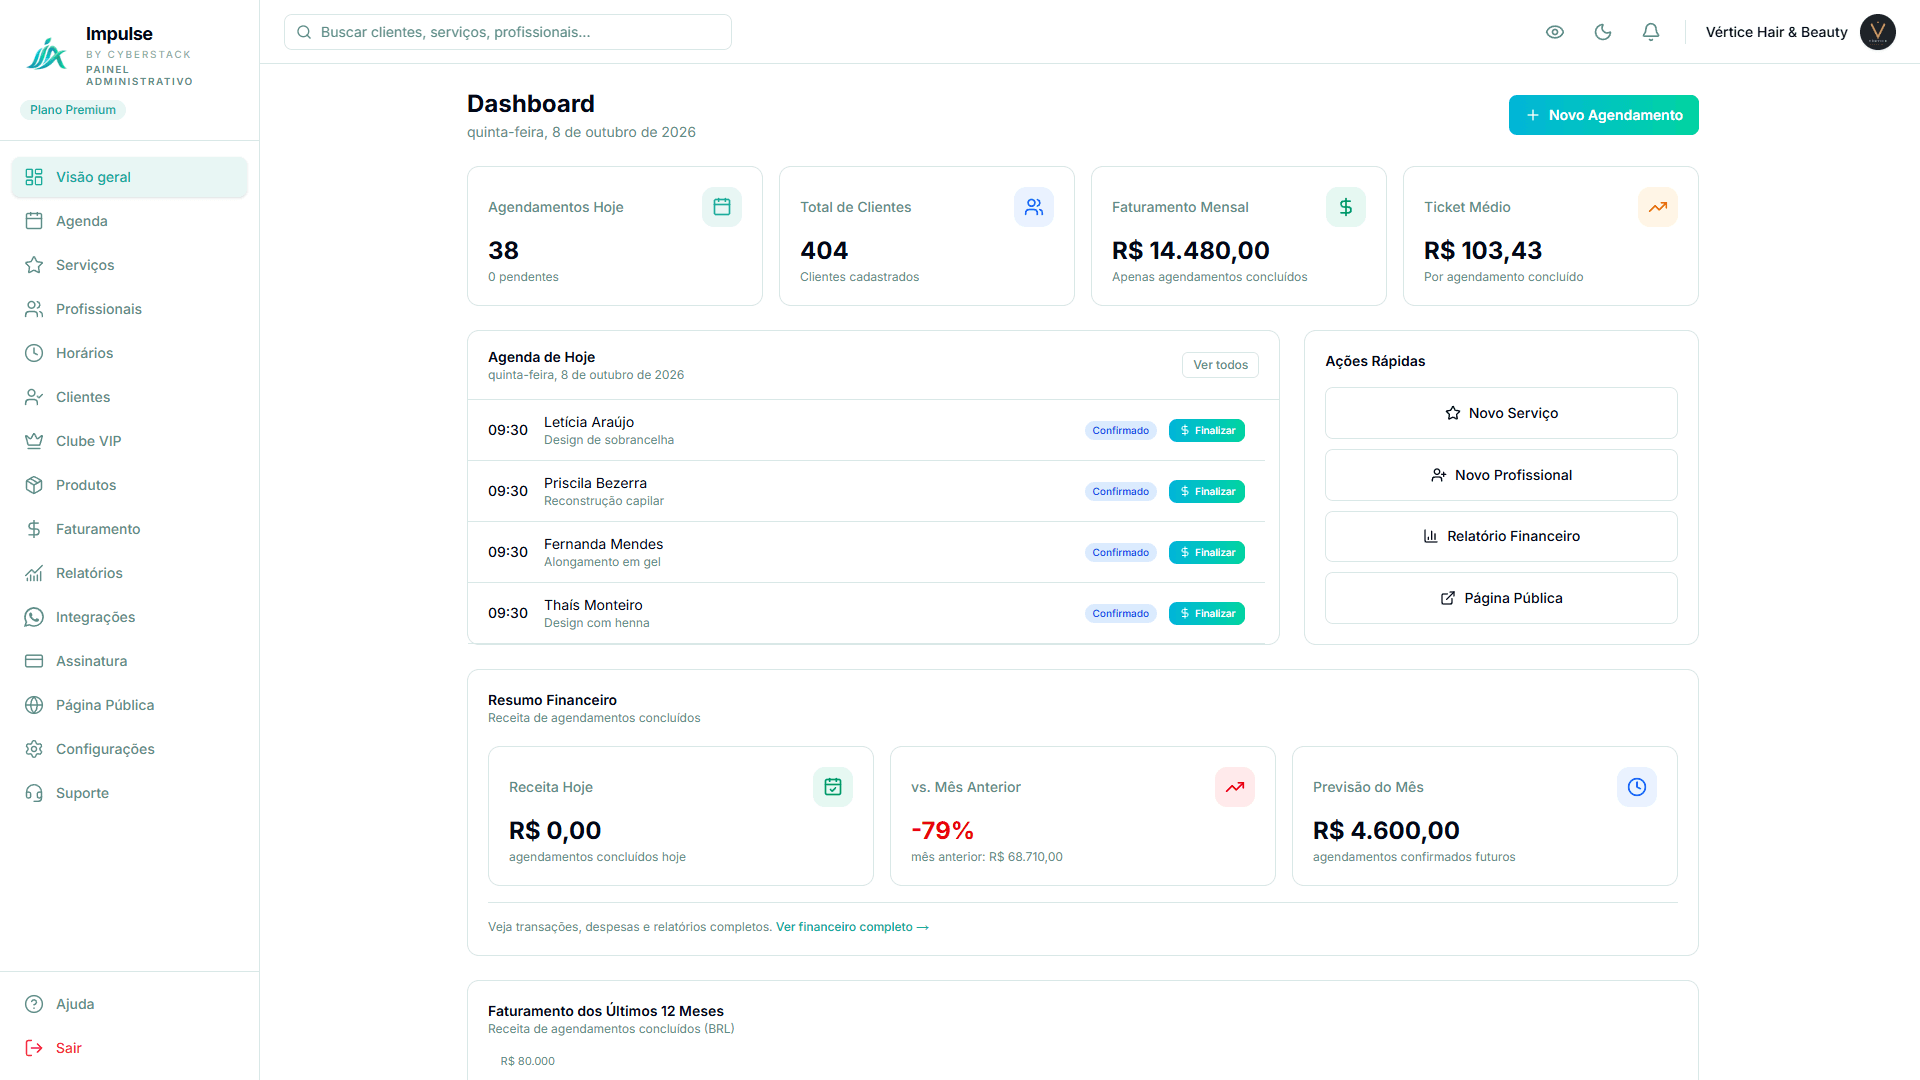1920x1080 pixels.
Task: Click Novo Profissional quick action
Action: (1501, 475)
